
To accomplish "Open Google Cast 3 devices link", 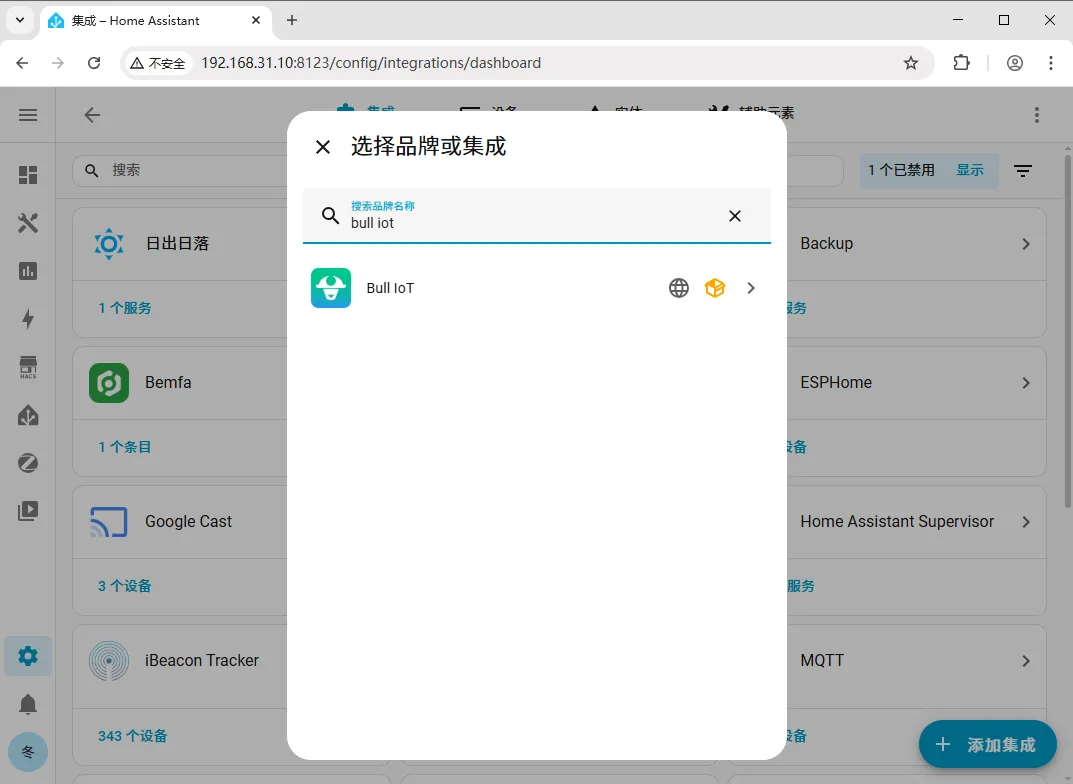I will 125,586.
